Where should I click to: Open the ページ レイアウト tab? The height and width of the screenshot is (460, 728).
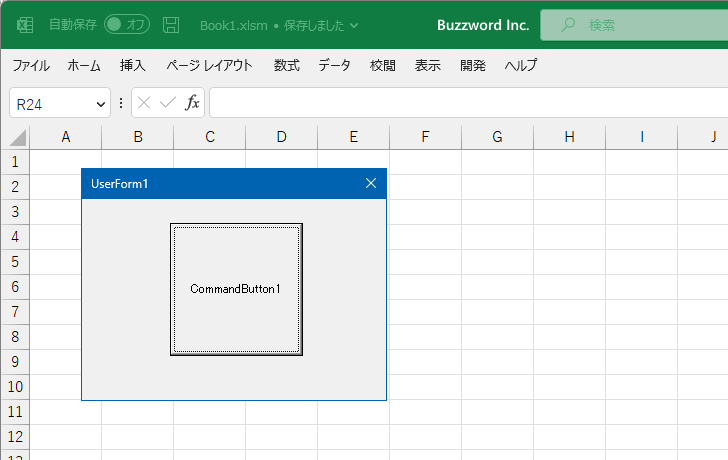(x=209, y=65)
